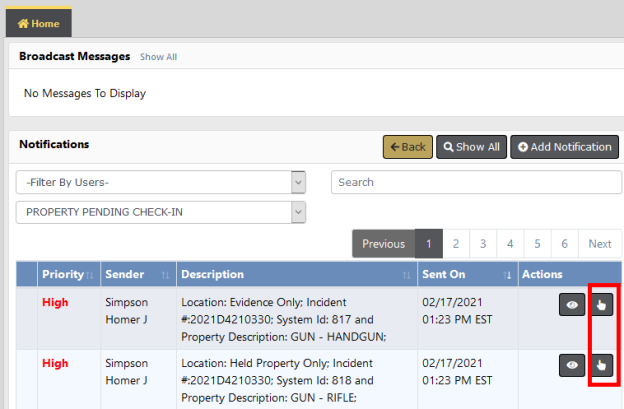Click the Next page button
This screenshot has height=409, width=624.
tap(599, 244)
